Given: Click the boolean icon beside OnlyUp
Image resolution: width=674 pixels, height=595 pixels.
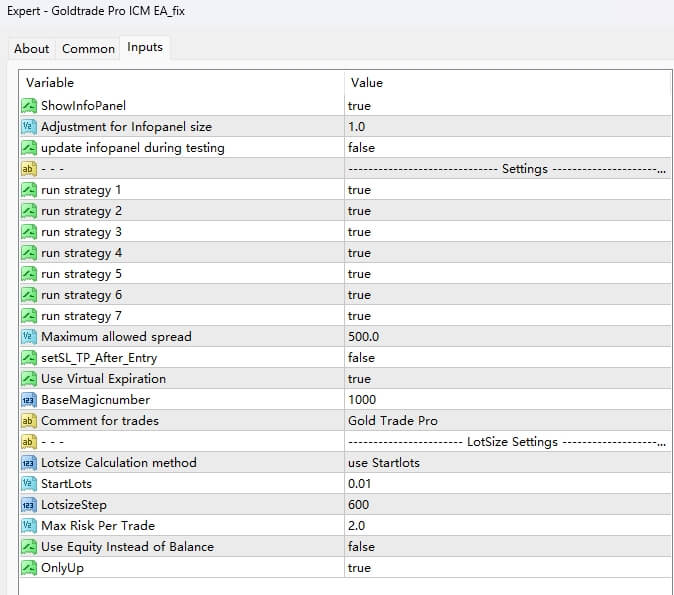Looking at the screenshot, I should pyautogui.click(x=28, y=568).
